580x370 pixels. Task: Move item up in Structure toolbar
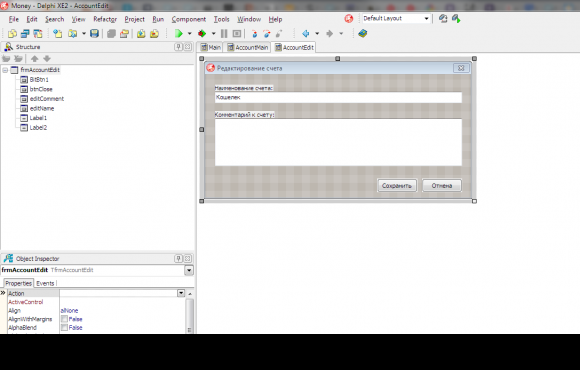click(34, 58)
